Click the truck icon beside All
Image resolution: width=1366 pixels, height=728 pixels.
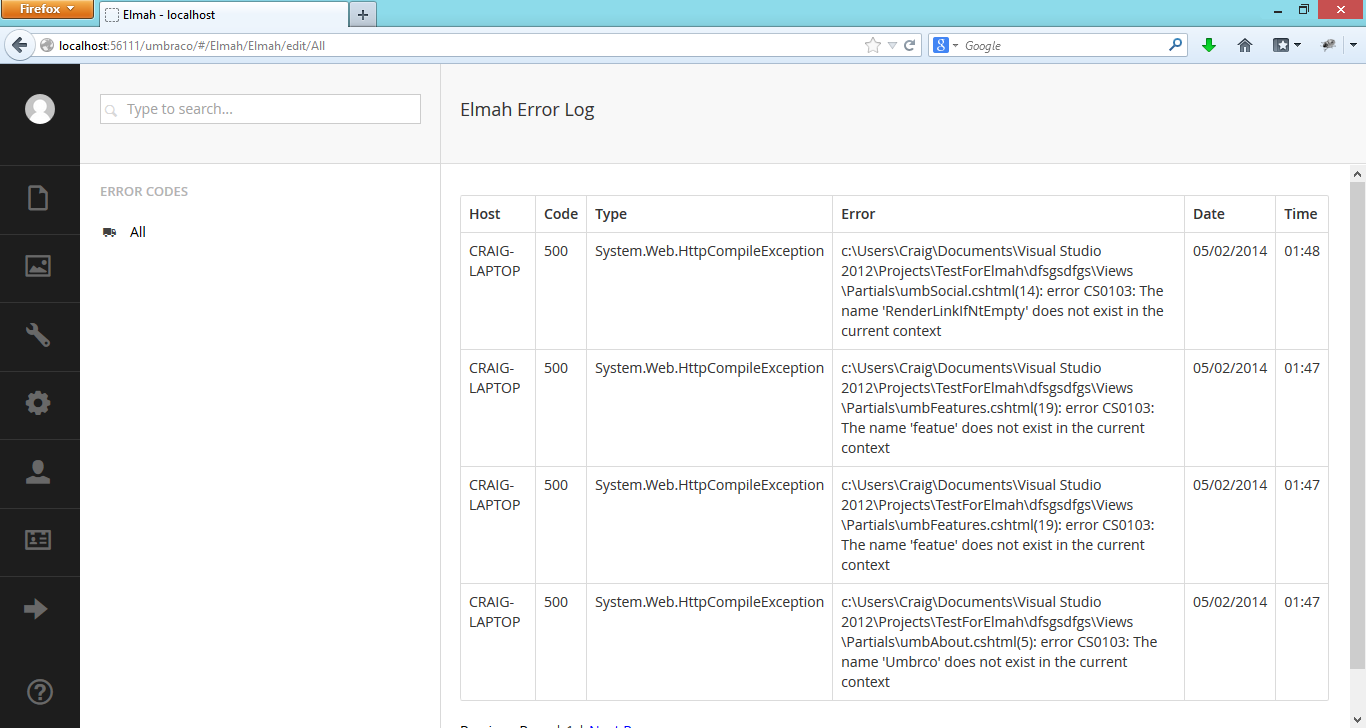(109, 232)
